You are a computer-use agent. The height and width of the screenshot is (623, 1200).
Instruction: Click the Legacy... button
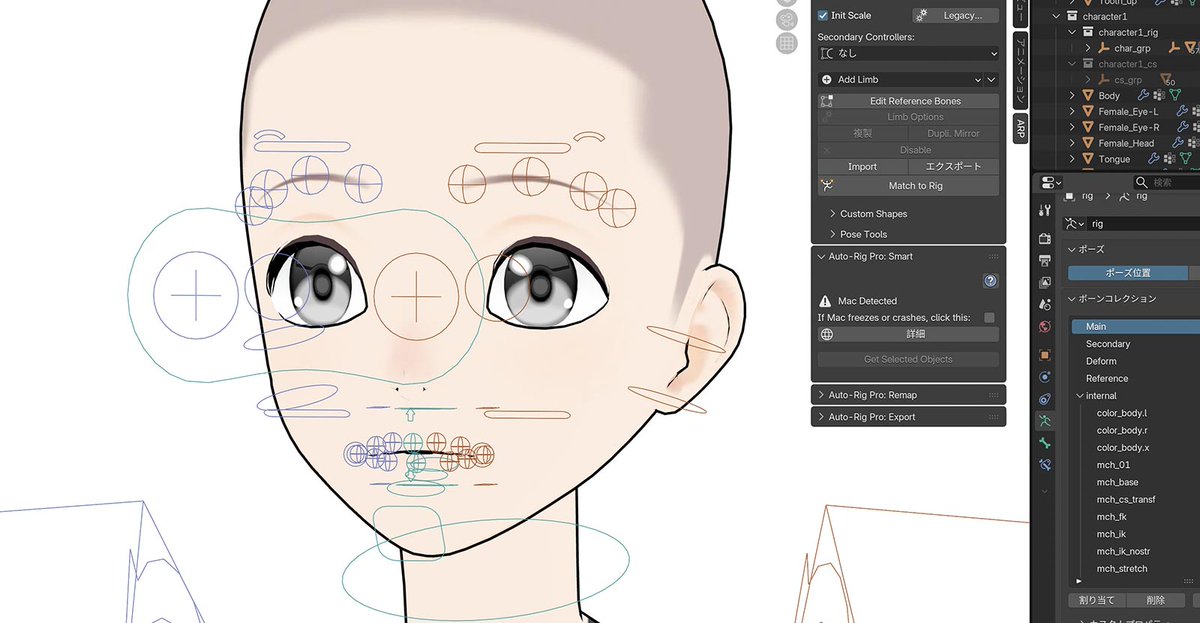[x=955, y=16]
